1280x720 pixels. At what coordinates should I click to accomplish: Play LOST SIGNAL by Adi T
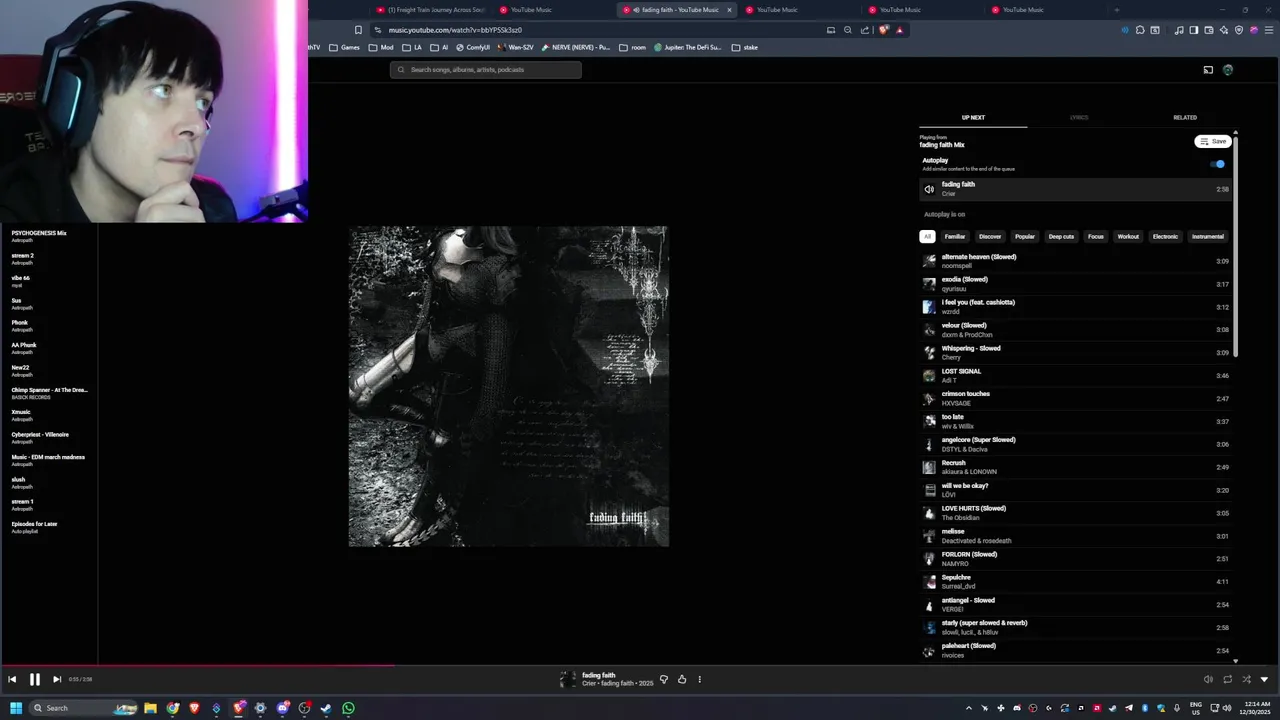coord(1076,376)
